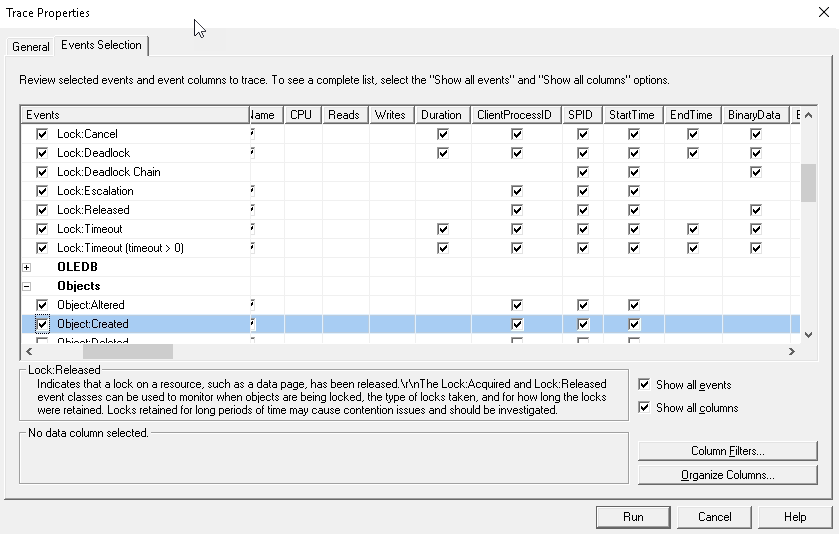
Task: Open Help for Trace Properties
Action: tap(795, 517)
